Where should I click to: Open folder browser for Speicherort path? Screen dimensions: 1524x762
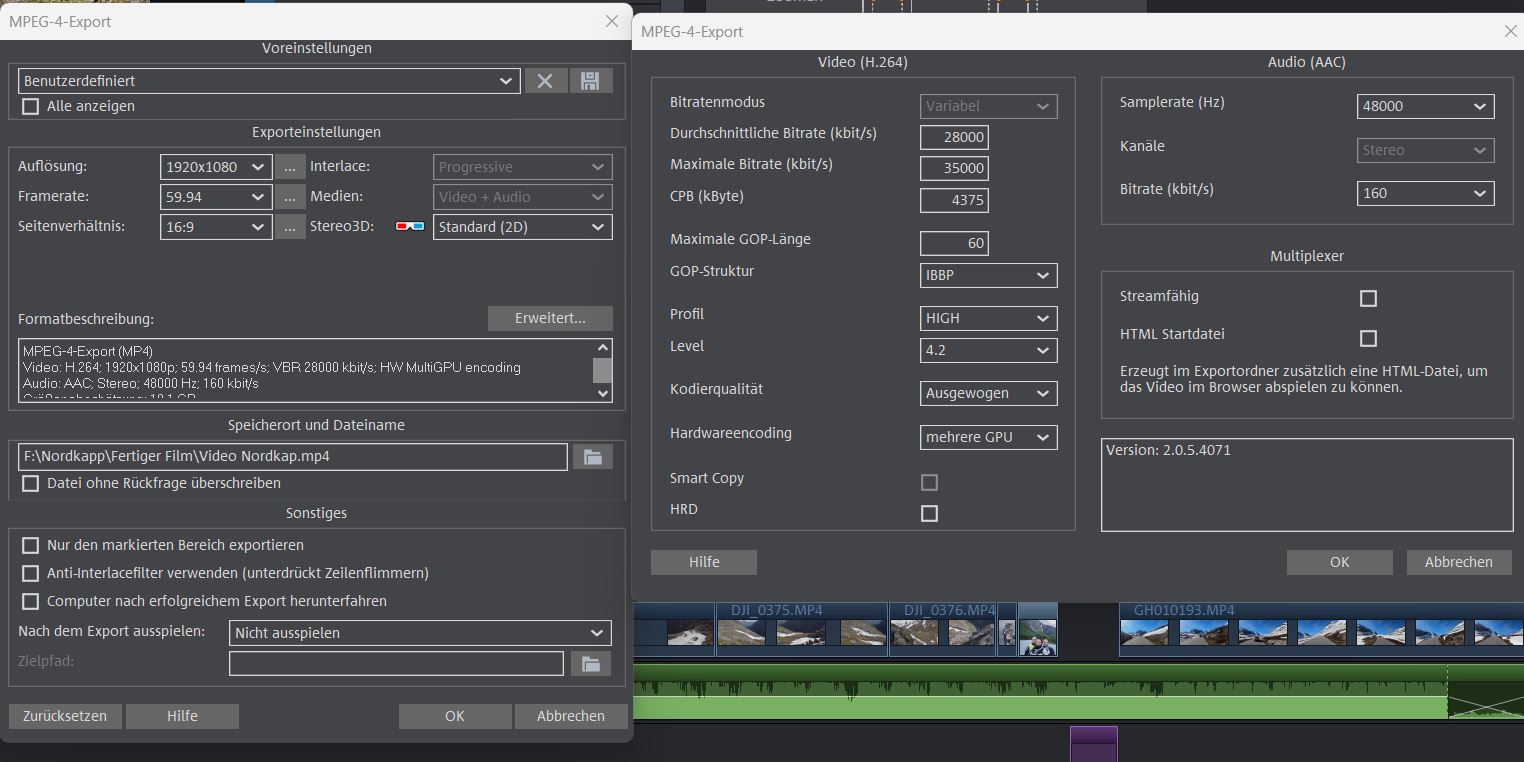coord(592,457)
